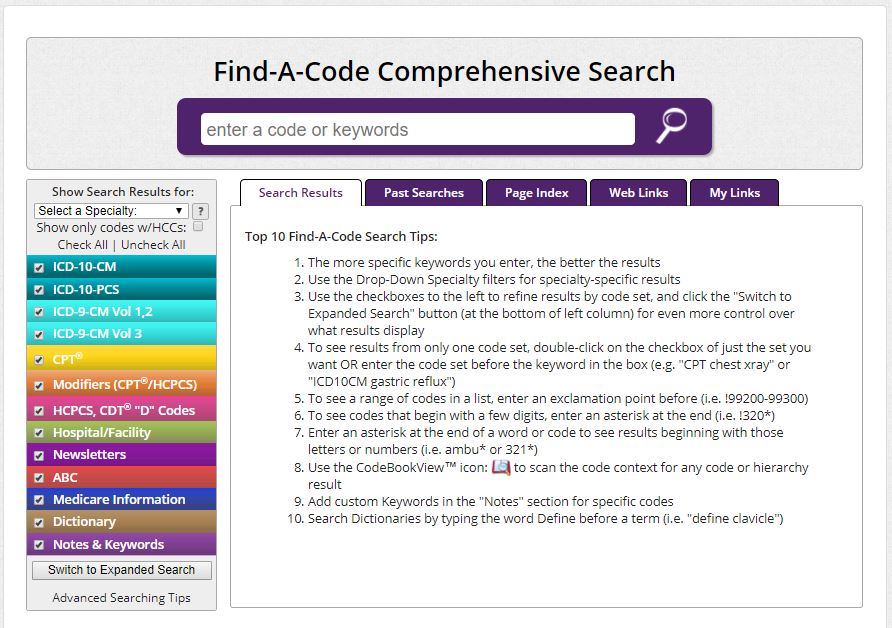892x628 pixels.
Task: Toggle the Hospital/Facility checkbox
Action: click(39, 433)
